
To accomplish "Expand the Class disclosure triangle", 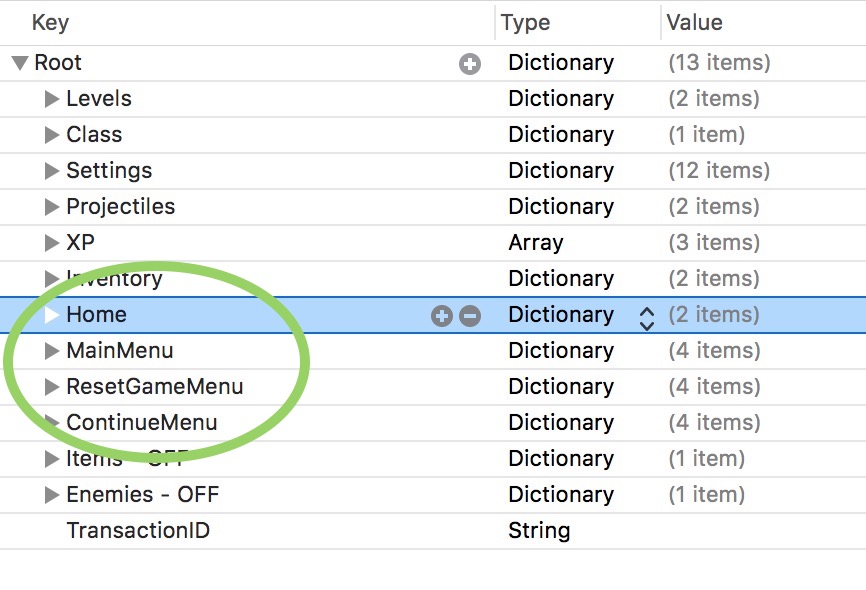I will pyautogui.click(x=52, y=135).
